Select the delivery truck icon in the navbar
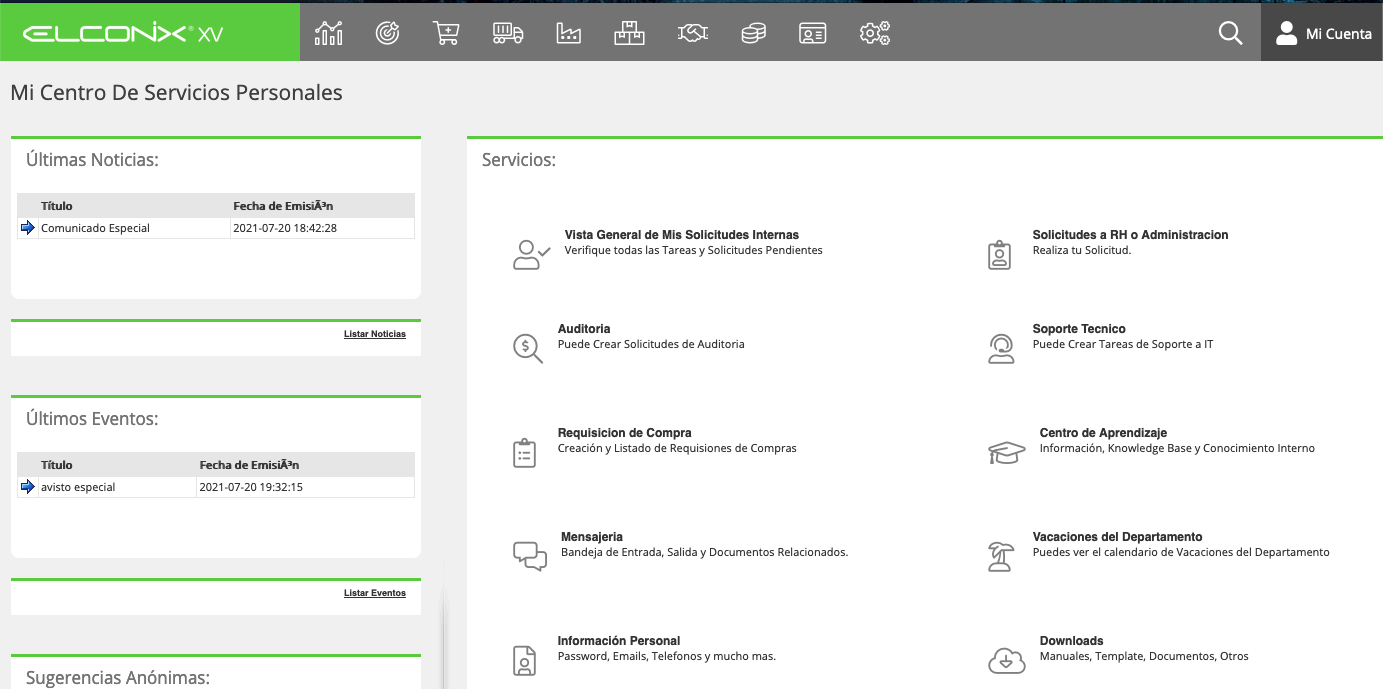Viewport: 1383px width, 689px height. 508,33
